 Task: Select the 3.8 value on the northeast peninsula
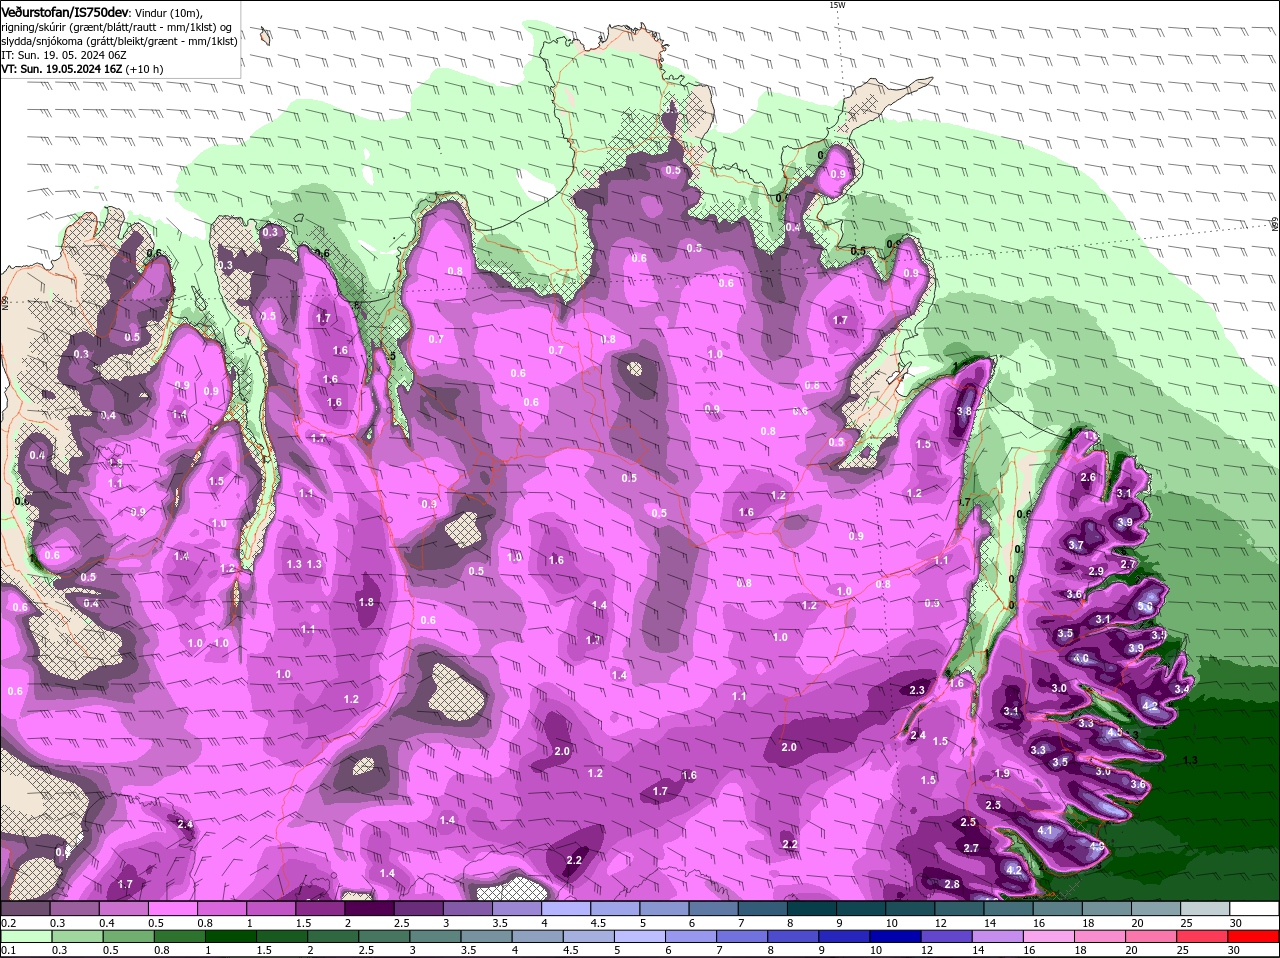point(964,411)
